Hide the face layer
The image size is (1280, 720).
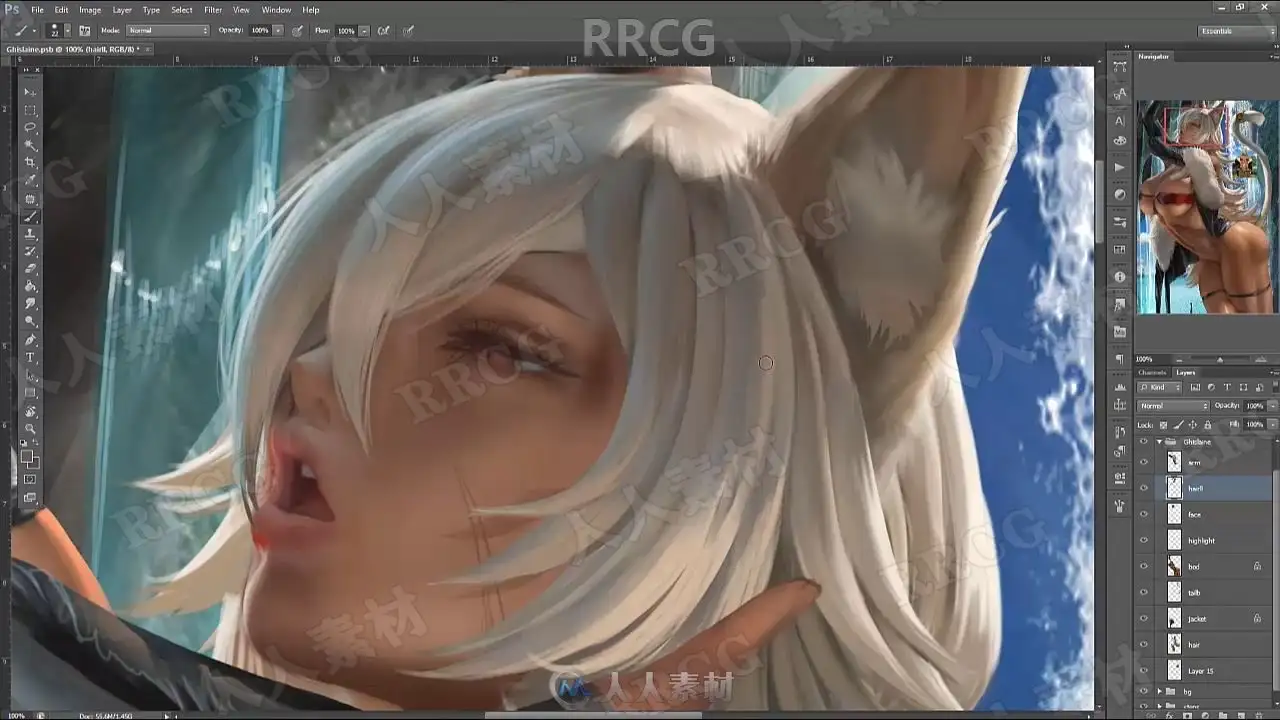1143,514
